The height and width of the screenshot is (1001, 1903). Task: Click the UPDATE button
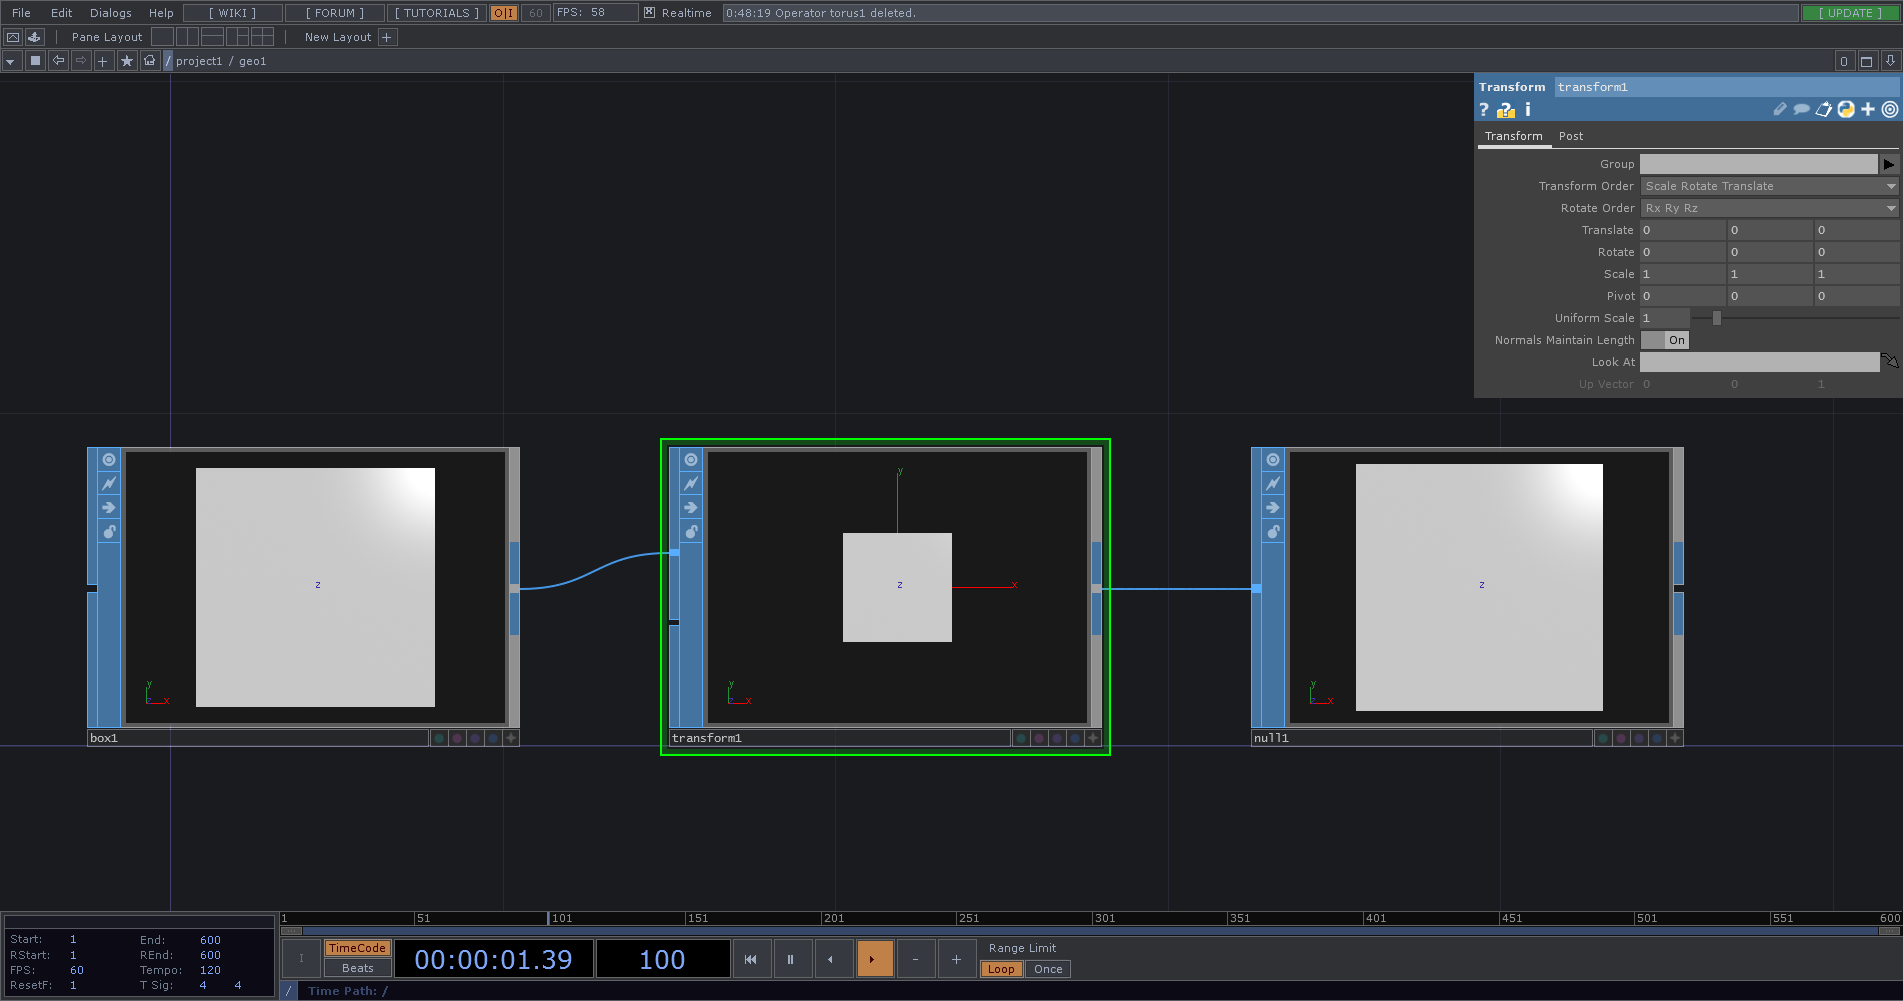coord(1850,13)
